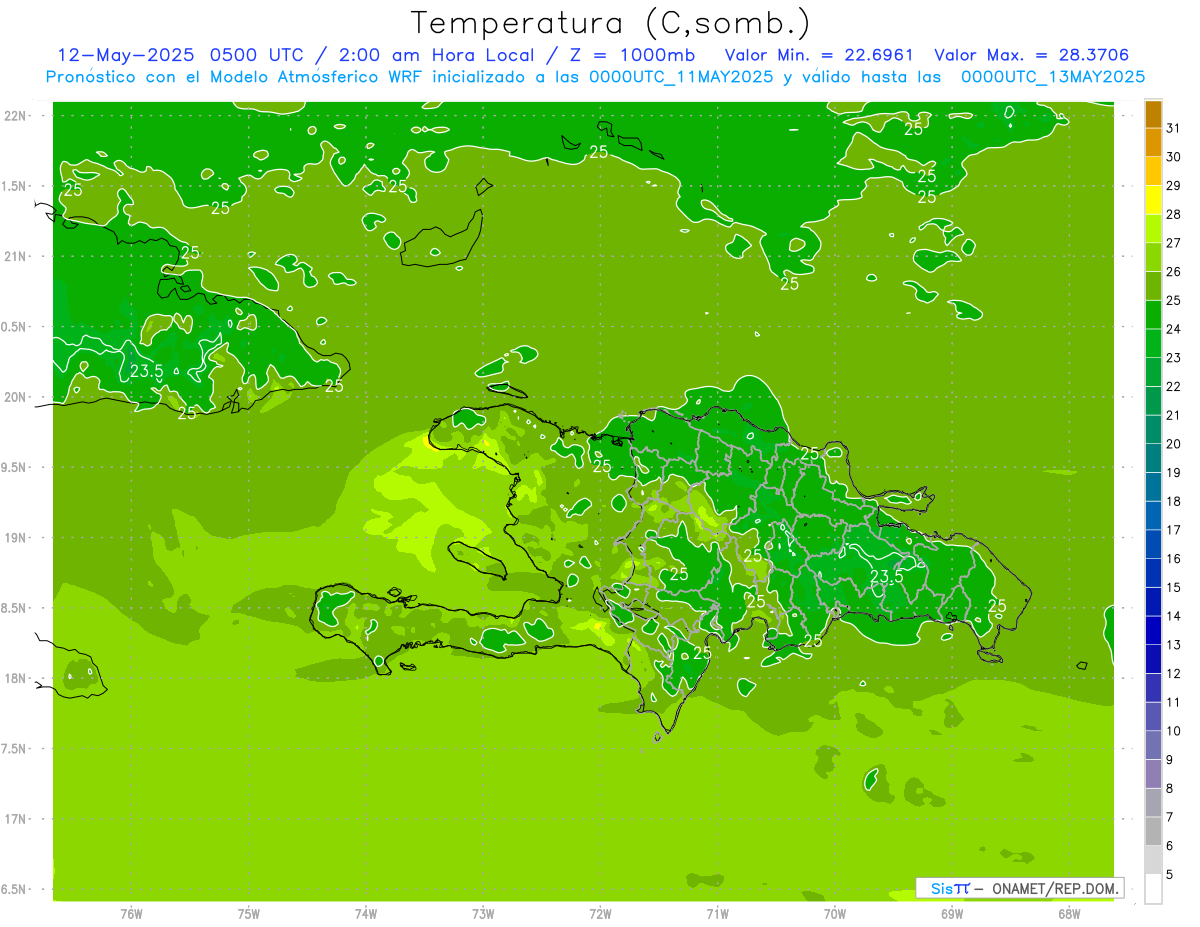
Task: Click the "76W" longitude axis label
Action: coord(131,914)
